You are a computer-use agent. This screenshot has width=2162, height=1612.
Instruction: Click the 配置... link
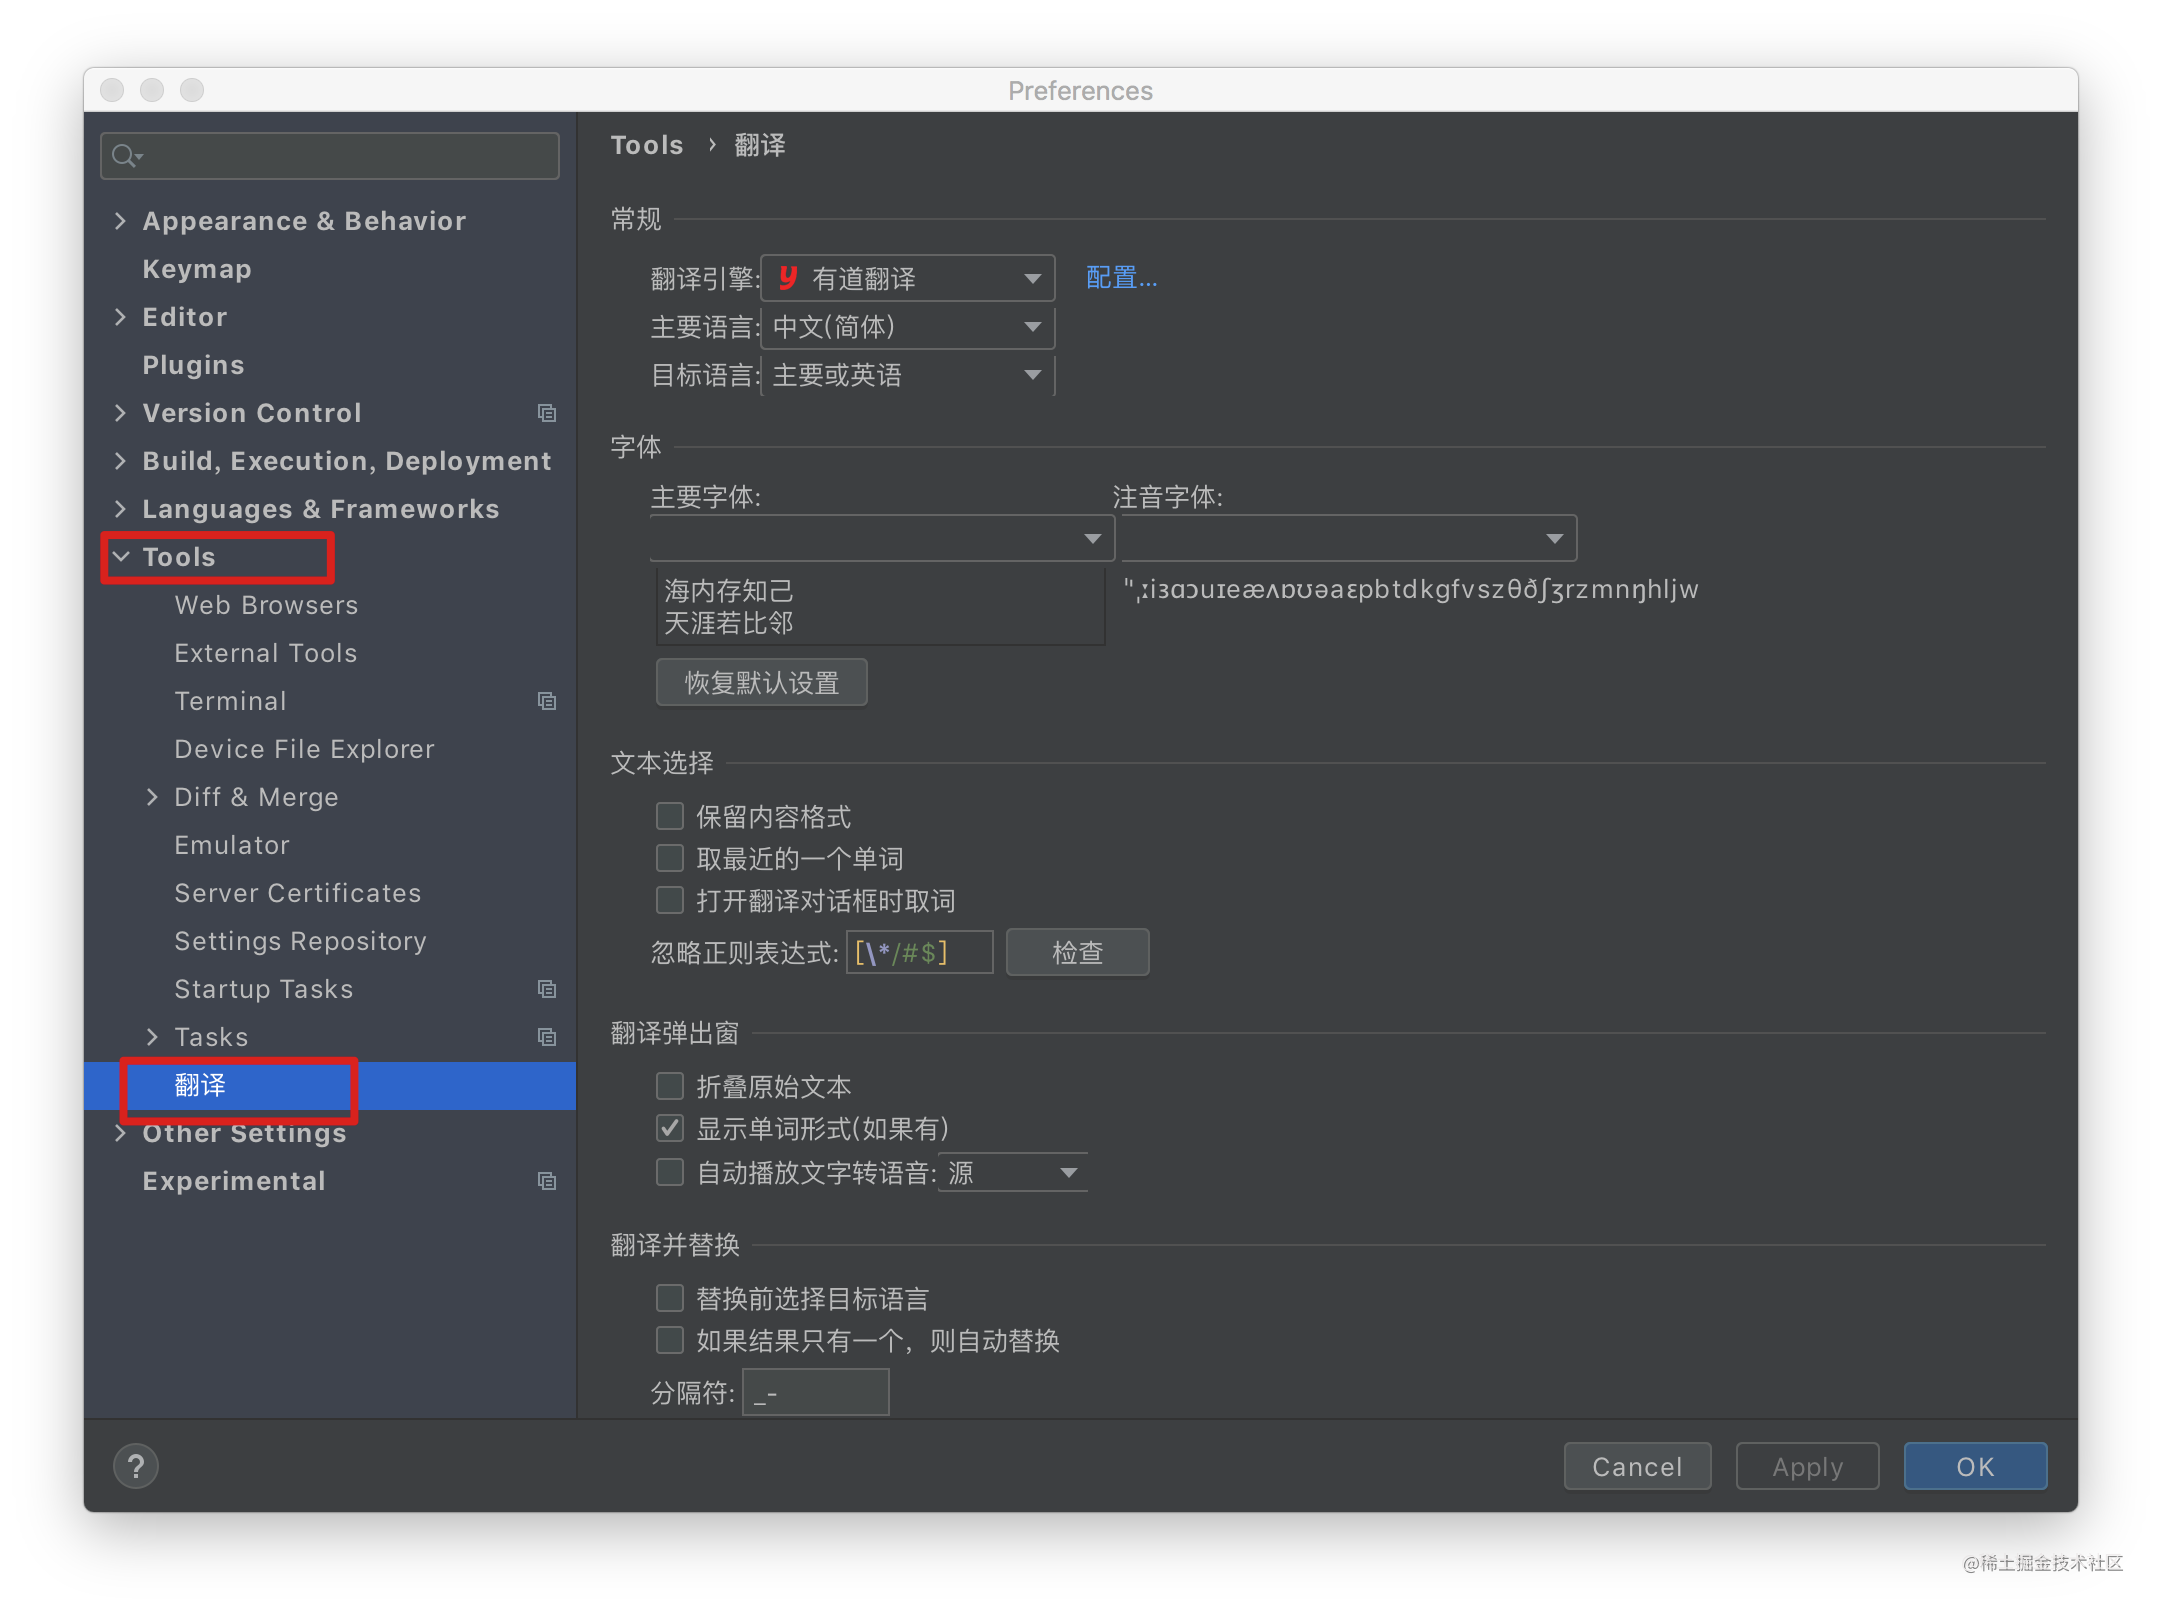(1120, 277)
